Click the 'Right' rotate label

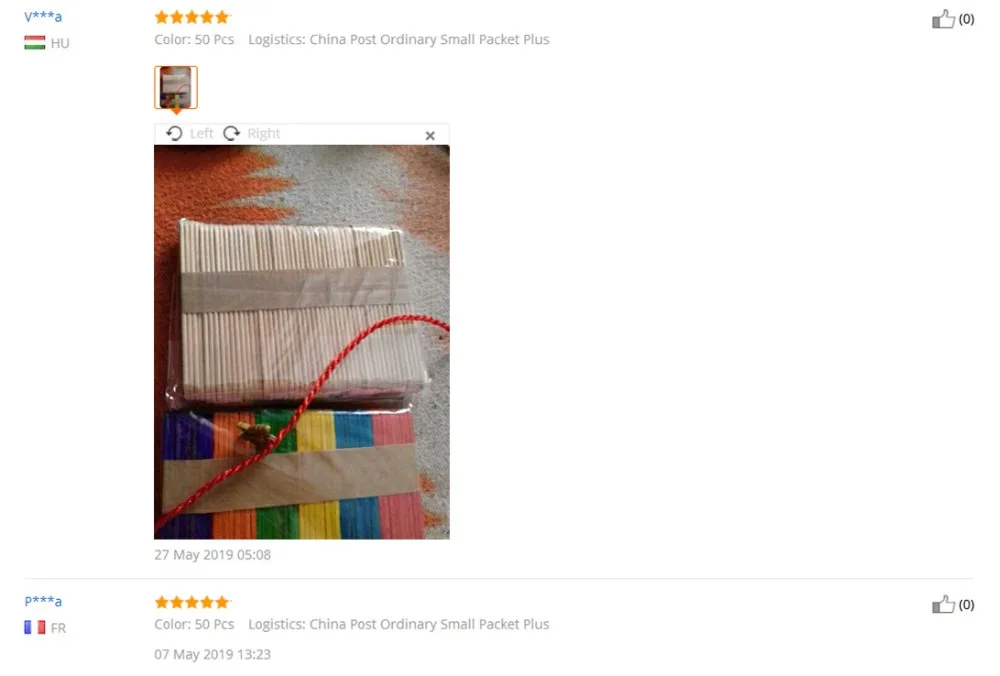click(x=263, y=133)
